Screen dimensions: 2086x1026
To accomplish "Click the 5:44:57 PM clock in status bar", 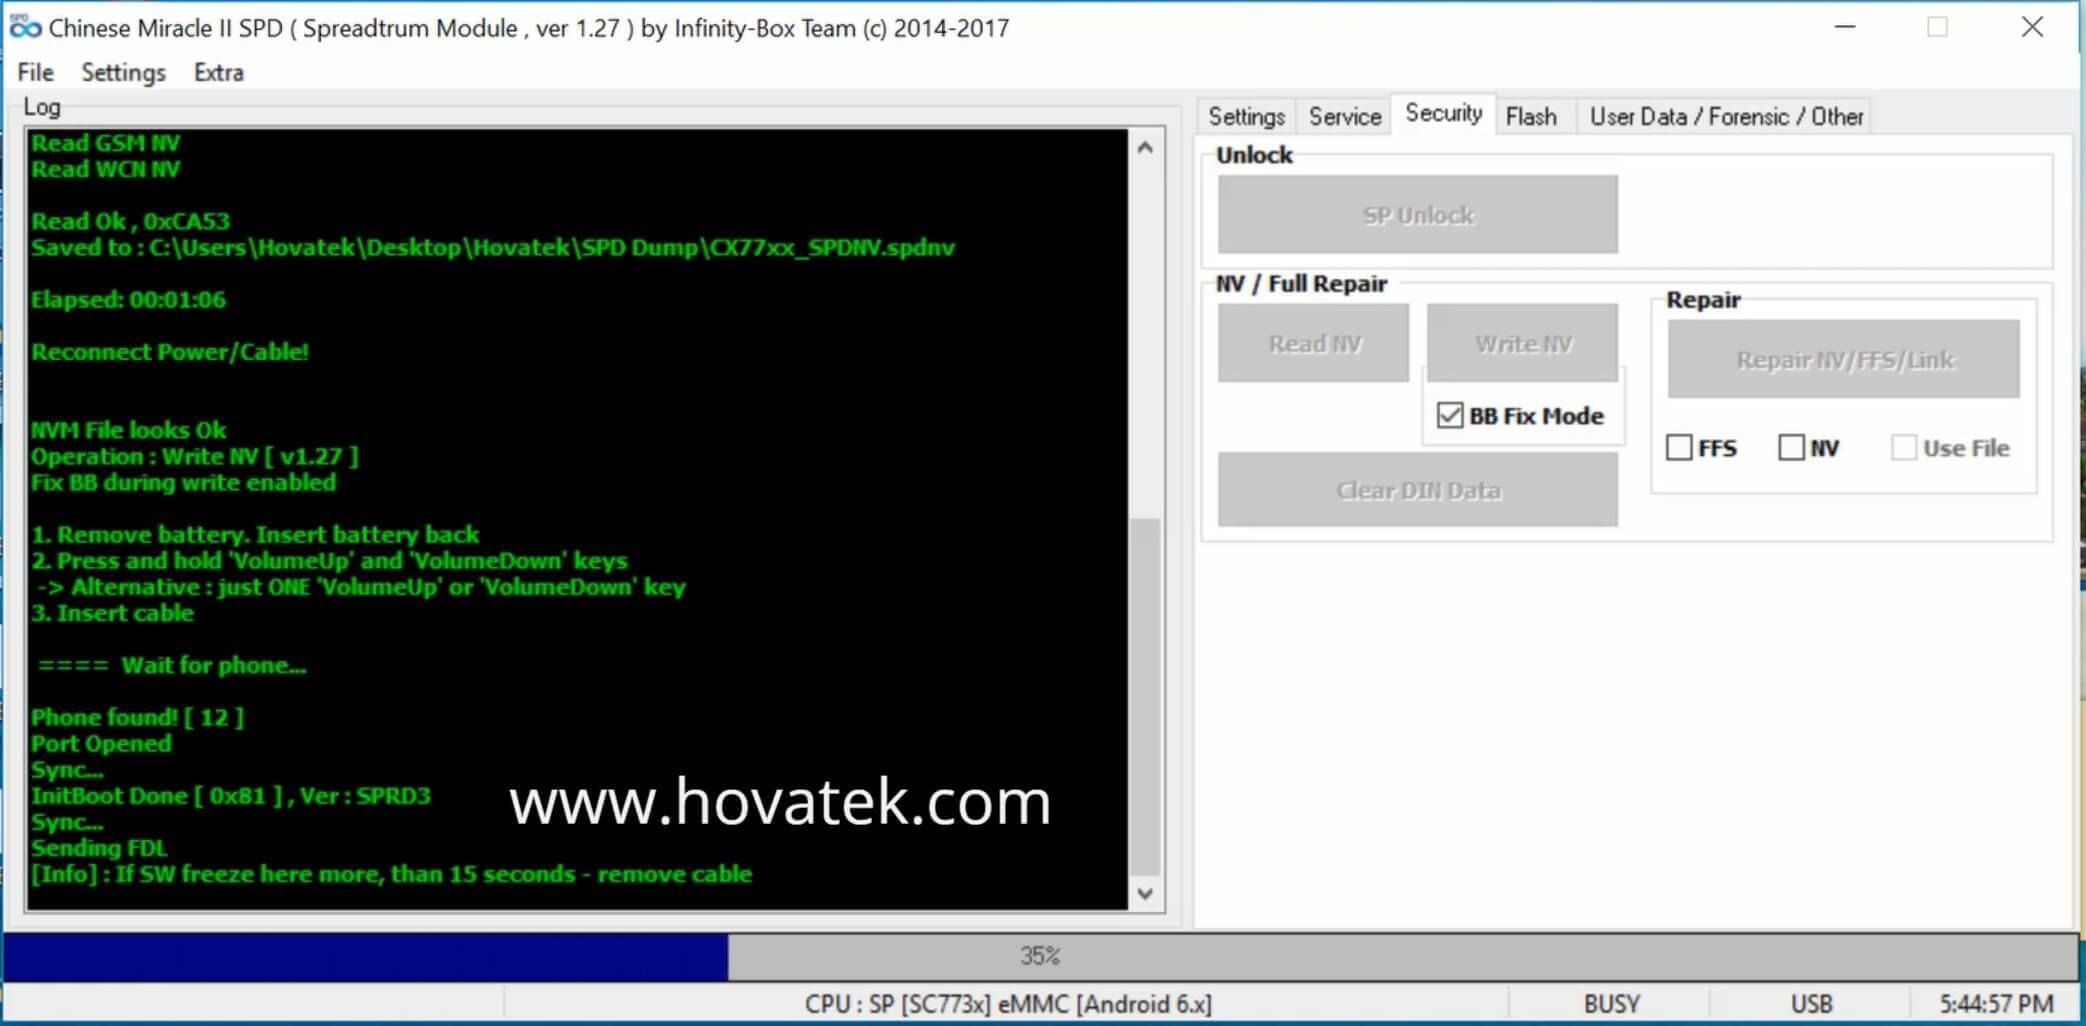I will coord(1996,1004).
